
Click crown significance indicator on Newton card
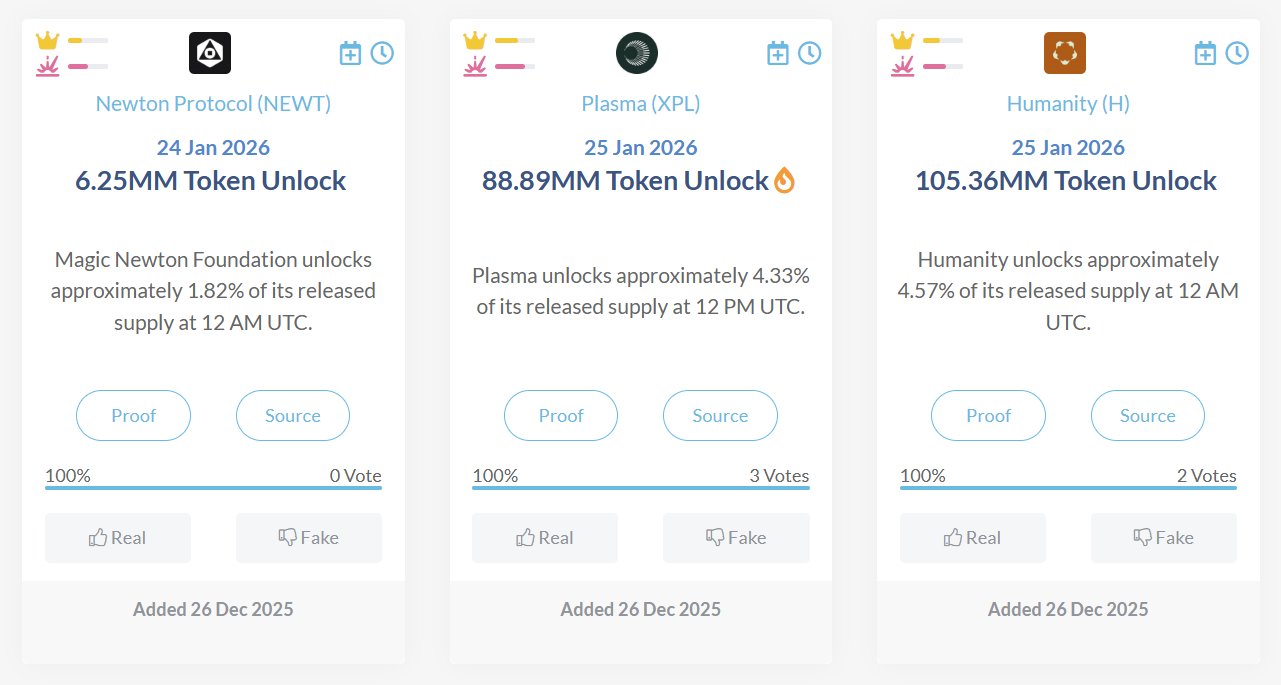[48, 41]
